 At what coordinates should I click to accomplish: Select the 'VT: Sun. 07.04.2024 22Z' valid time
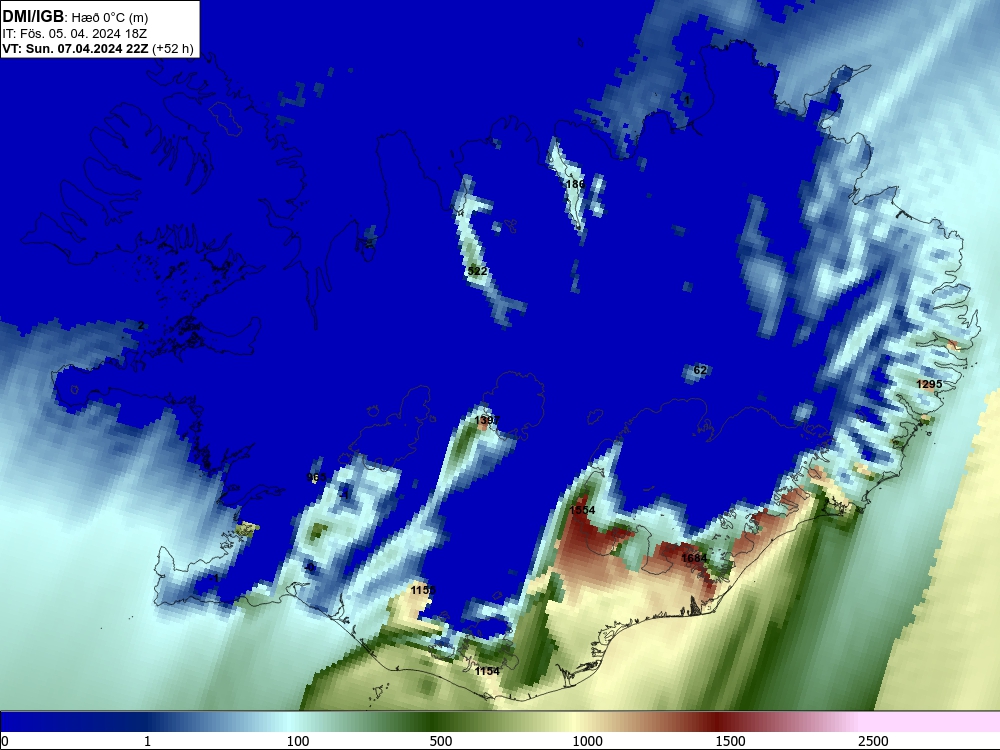click(75, 48)
